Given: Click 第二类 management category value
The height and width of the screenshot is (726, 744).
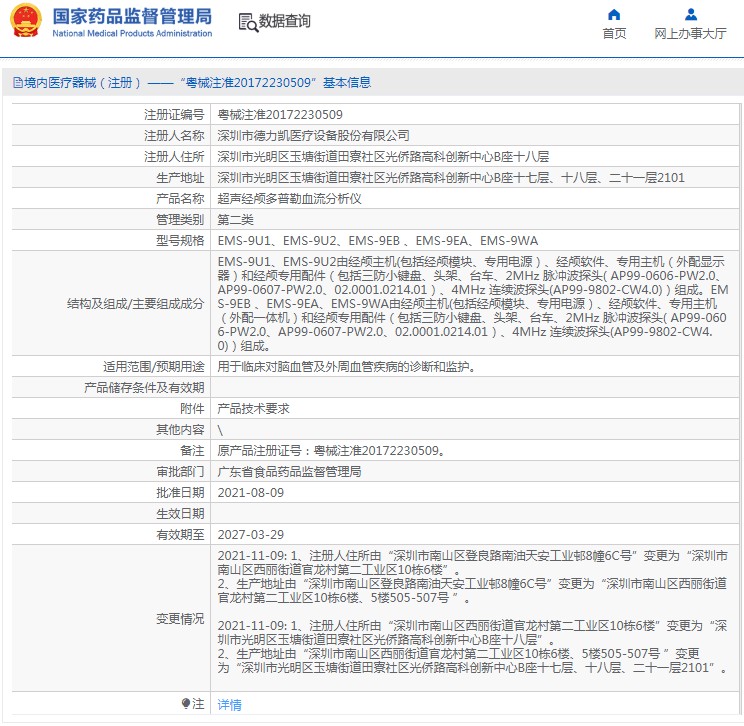Looking at the screenshot, I should (235, 220).
